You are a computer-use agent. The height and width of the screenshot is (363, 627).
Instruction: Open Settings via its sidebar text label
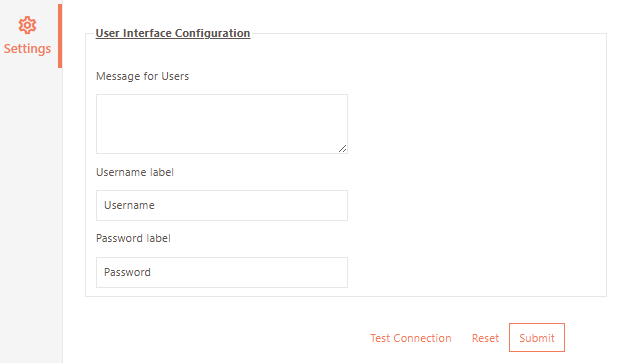pos(27,49)
